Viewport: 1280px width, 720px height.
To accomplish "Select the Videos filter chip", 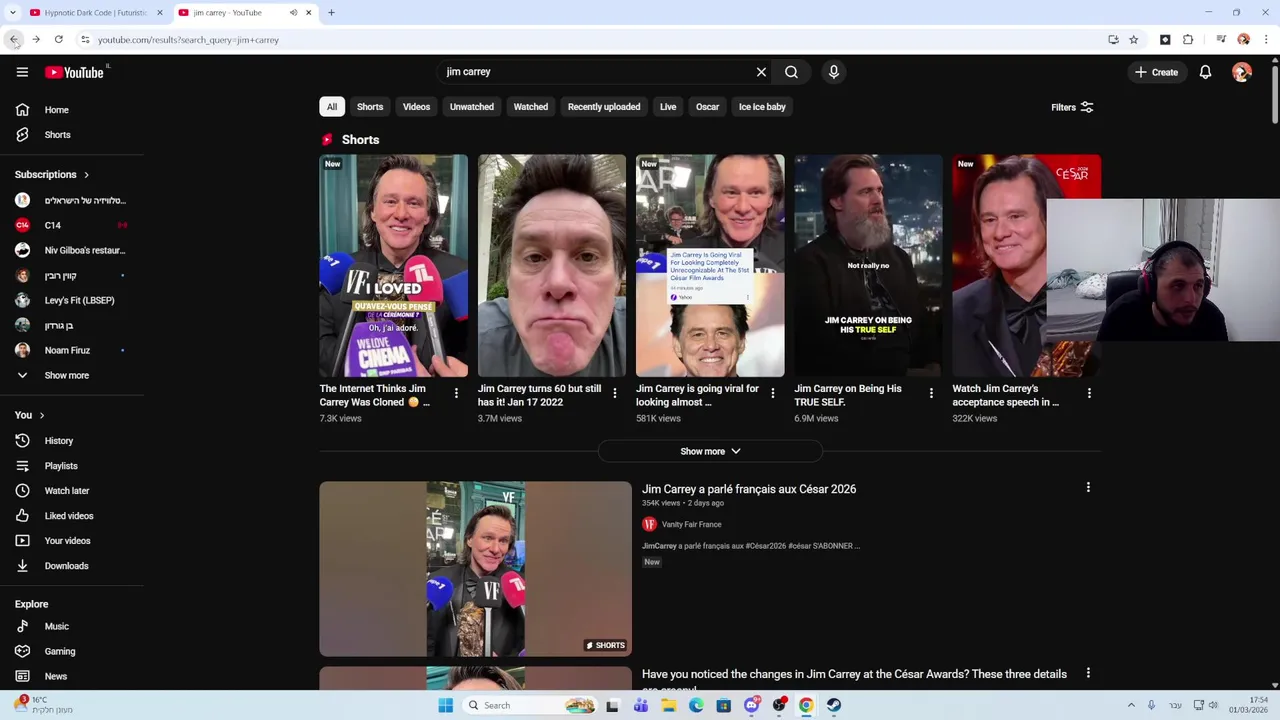I will pyautogui.click(x=416, y=107).
